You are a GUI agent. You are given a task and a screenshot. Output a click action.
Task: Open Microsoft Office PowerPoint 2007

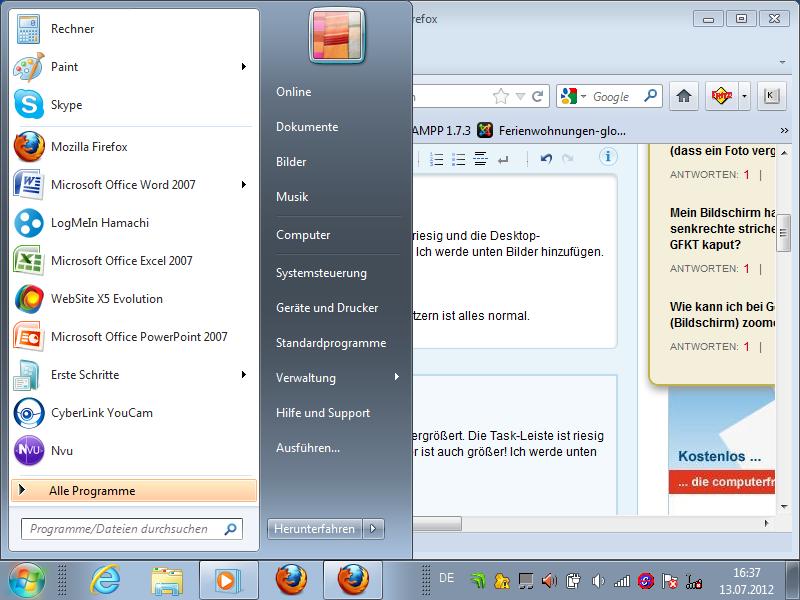click(134, 336)
